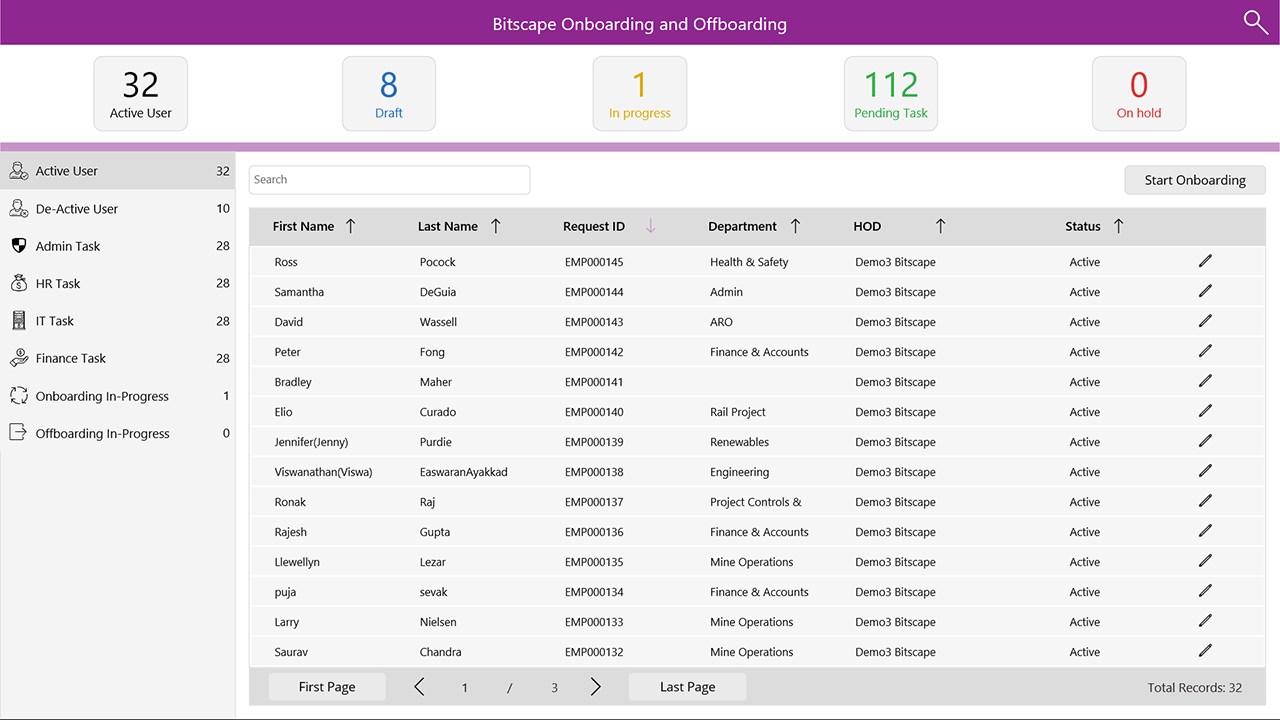Open the Active User sidebar section
The image size is (1280, 720).
118,171
